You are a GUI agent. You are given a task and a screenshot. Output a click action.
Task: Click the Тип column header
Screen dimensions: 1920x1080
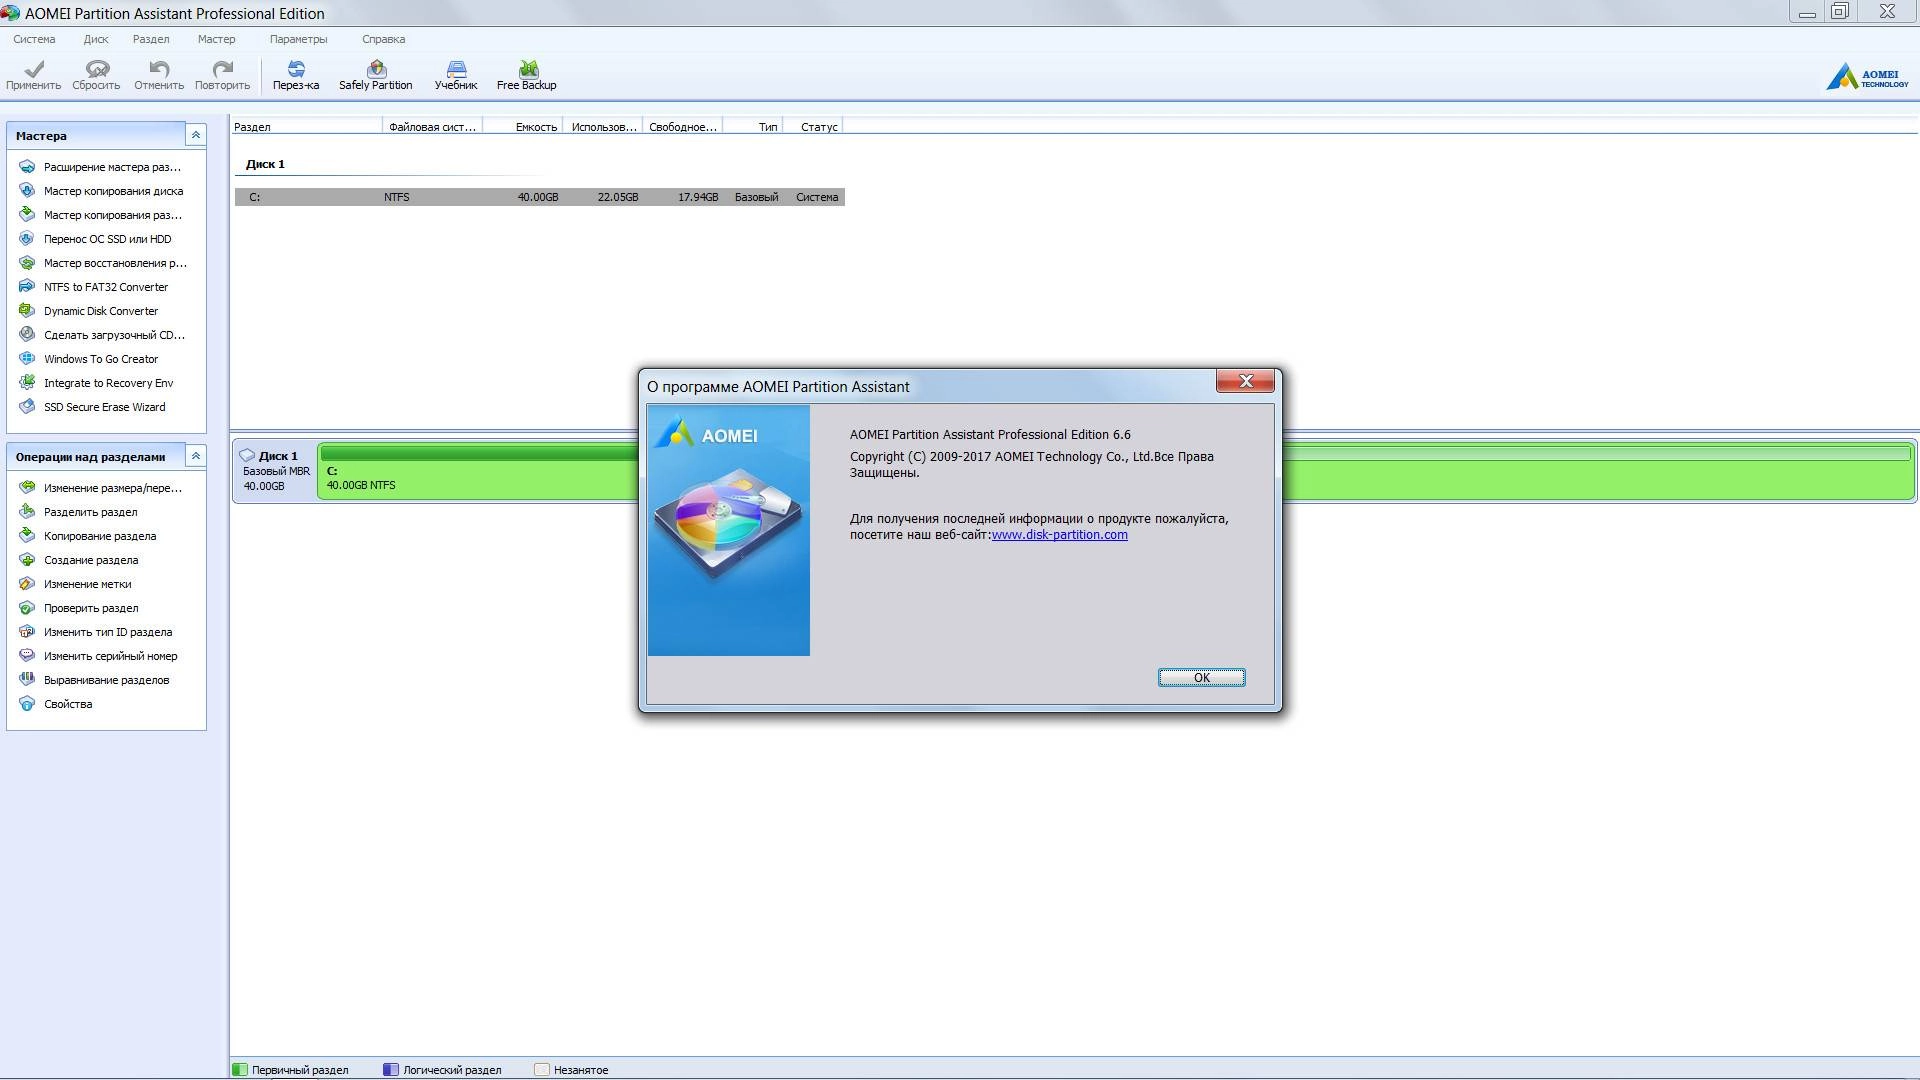click(752, 127)
